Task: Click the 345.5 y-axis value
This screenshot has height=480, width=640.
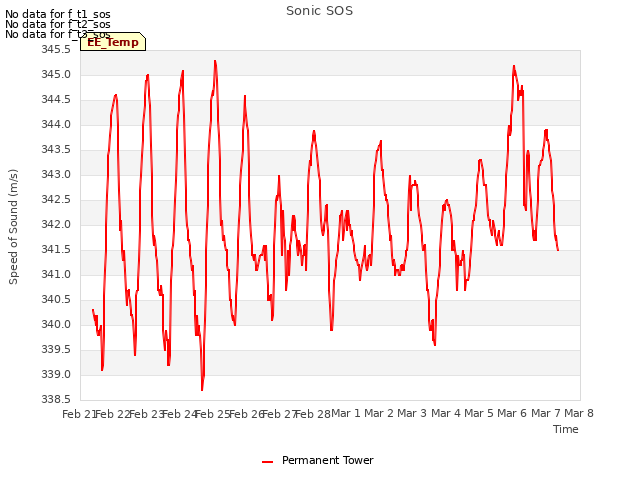Action: [56, 50]
